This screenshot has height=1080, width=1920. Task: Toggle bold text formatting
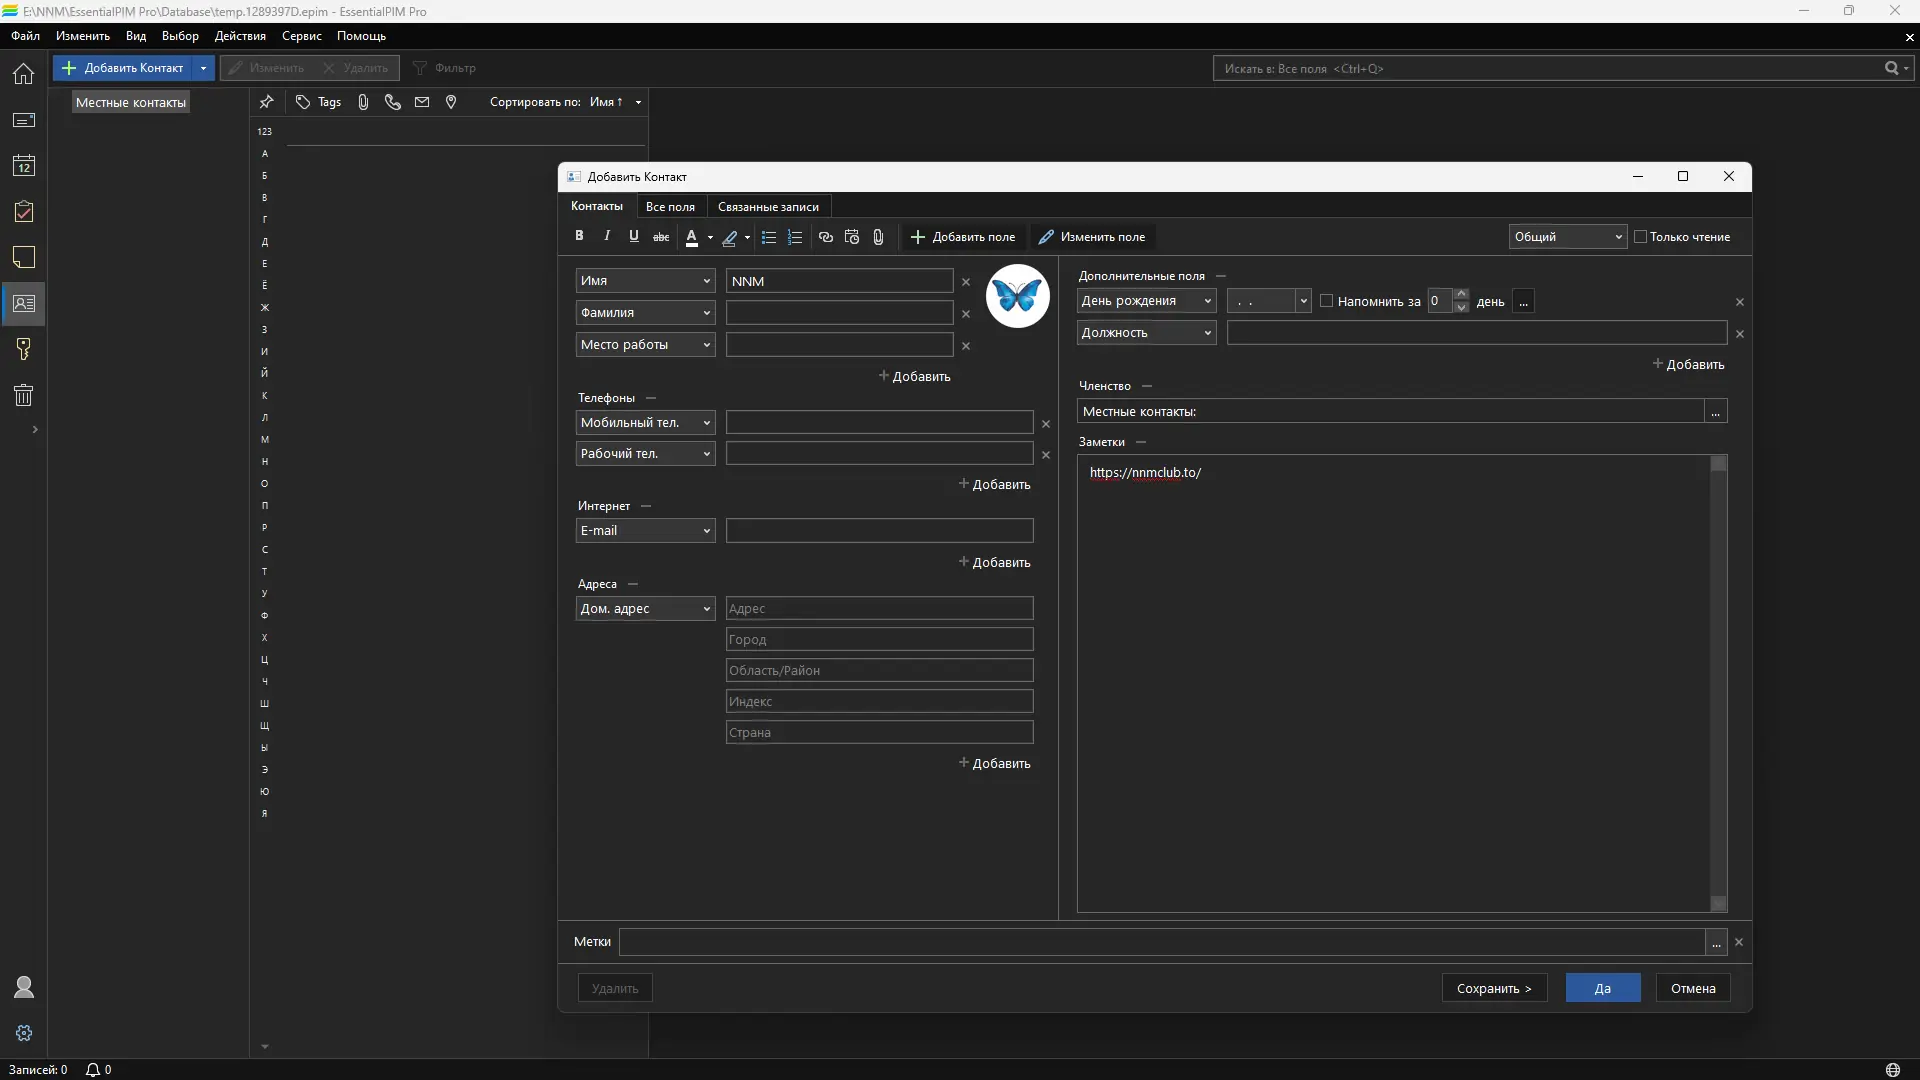pos(579,236)
